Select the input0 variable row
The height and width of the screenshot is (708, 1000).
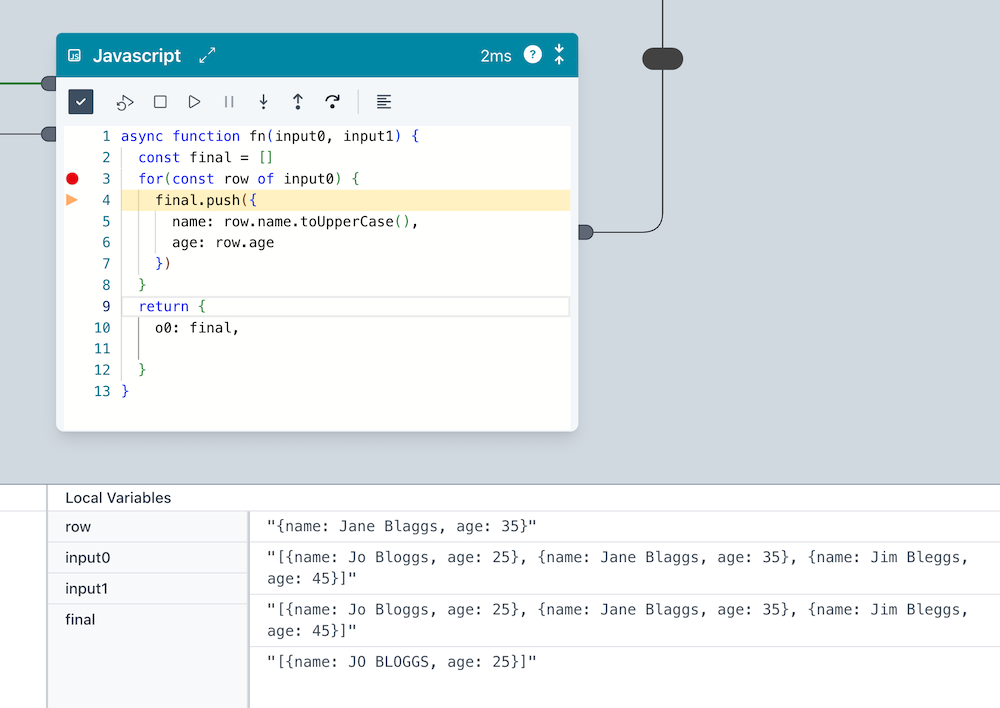pyautogui.click(x=86, y=558)
